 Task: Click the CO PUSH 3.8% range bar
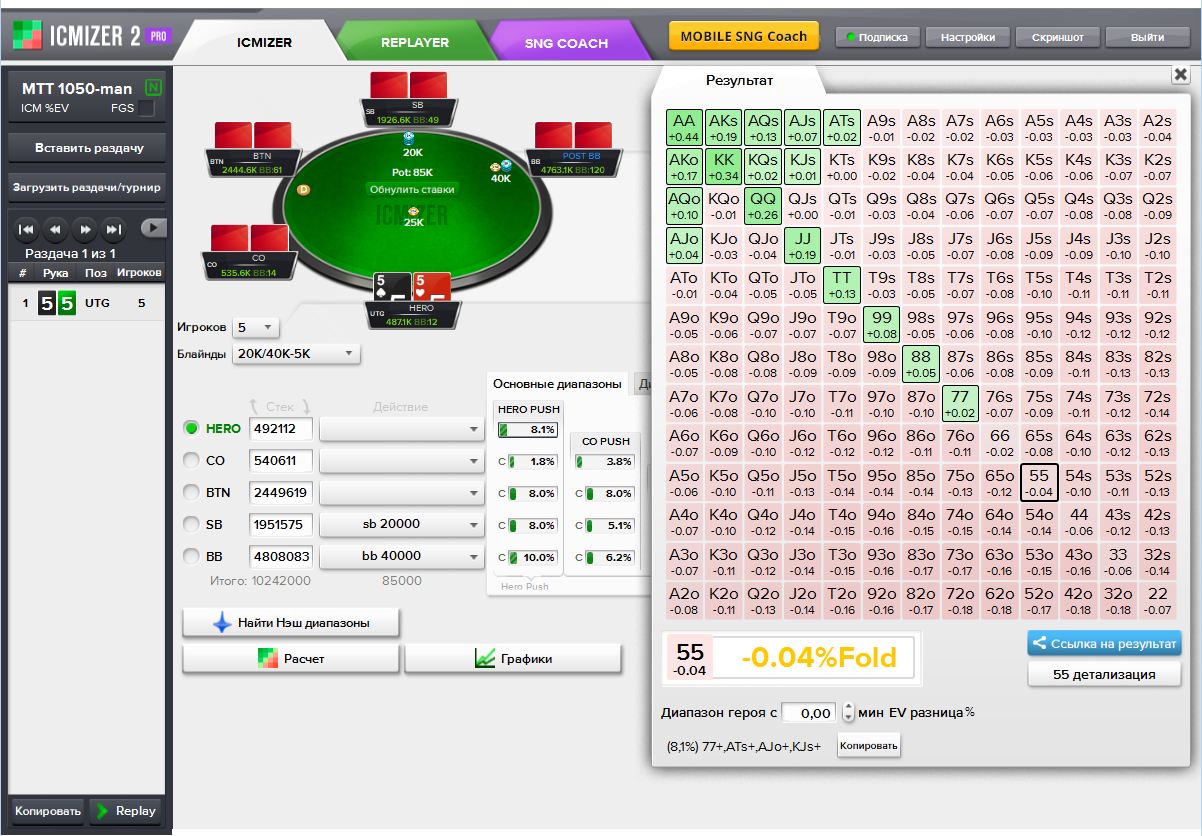[x=605, y=462]
